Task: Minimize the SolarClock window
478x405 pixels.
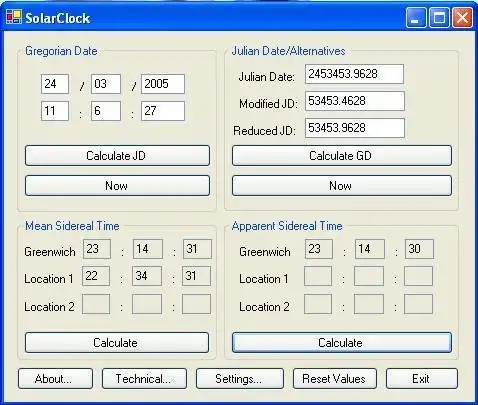Action: pos(416,17)
